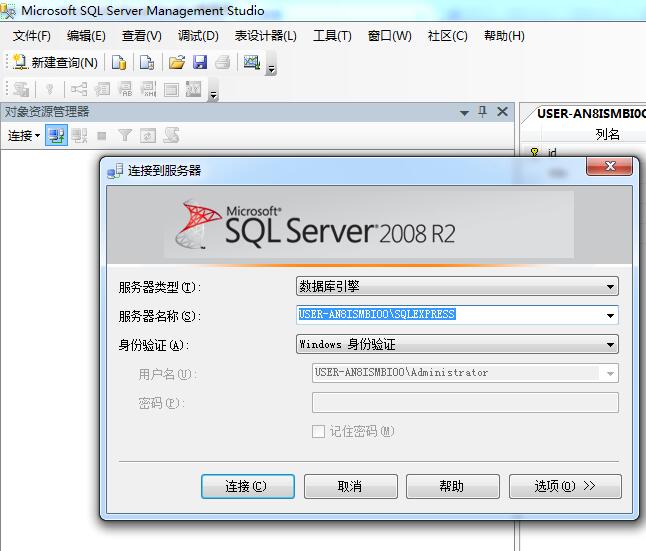This screenshot has width=646, height=551.
Task: Expand the standard toolbar overflow arrow
Action: (271, 70)
